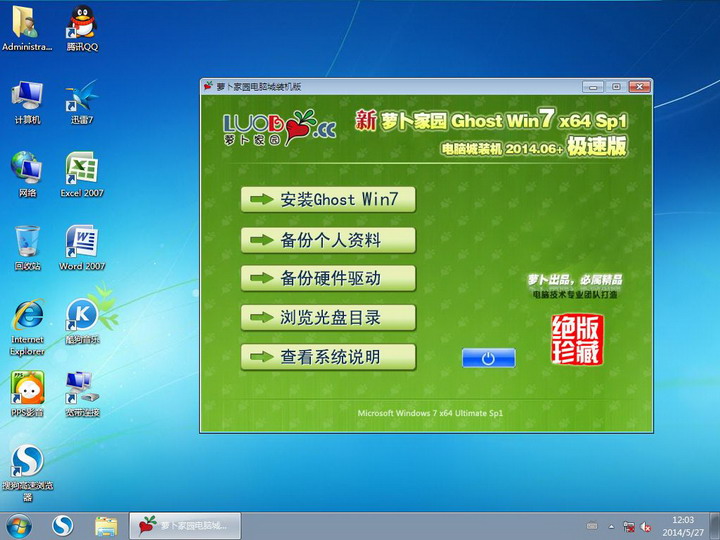Open 查看系统说明 system description
The height and width of the screenshot is (540, 720).
click(328, 356)
